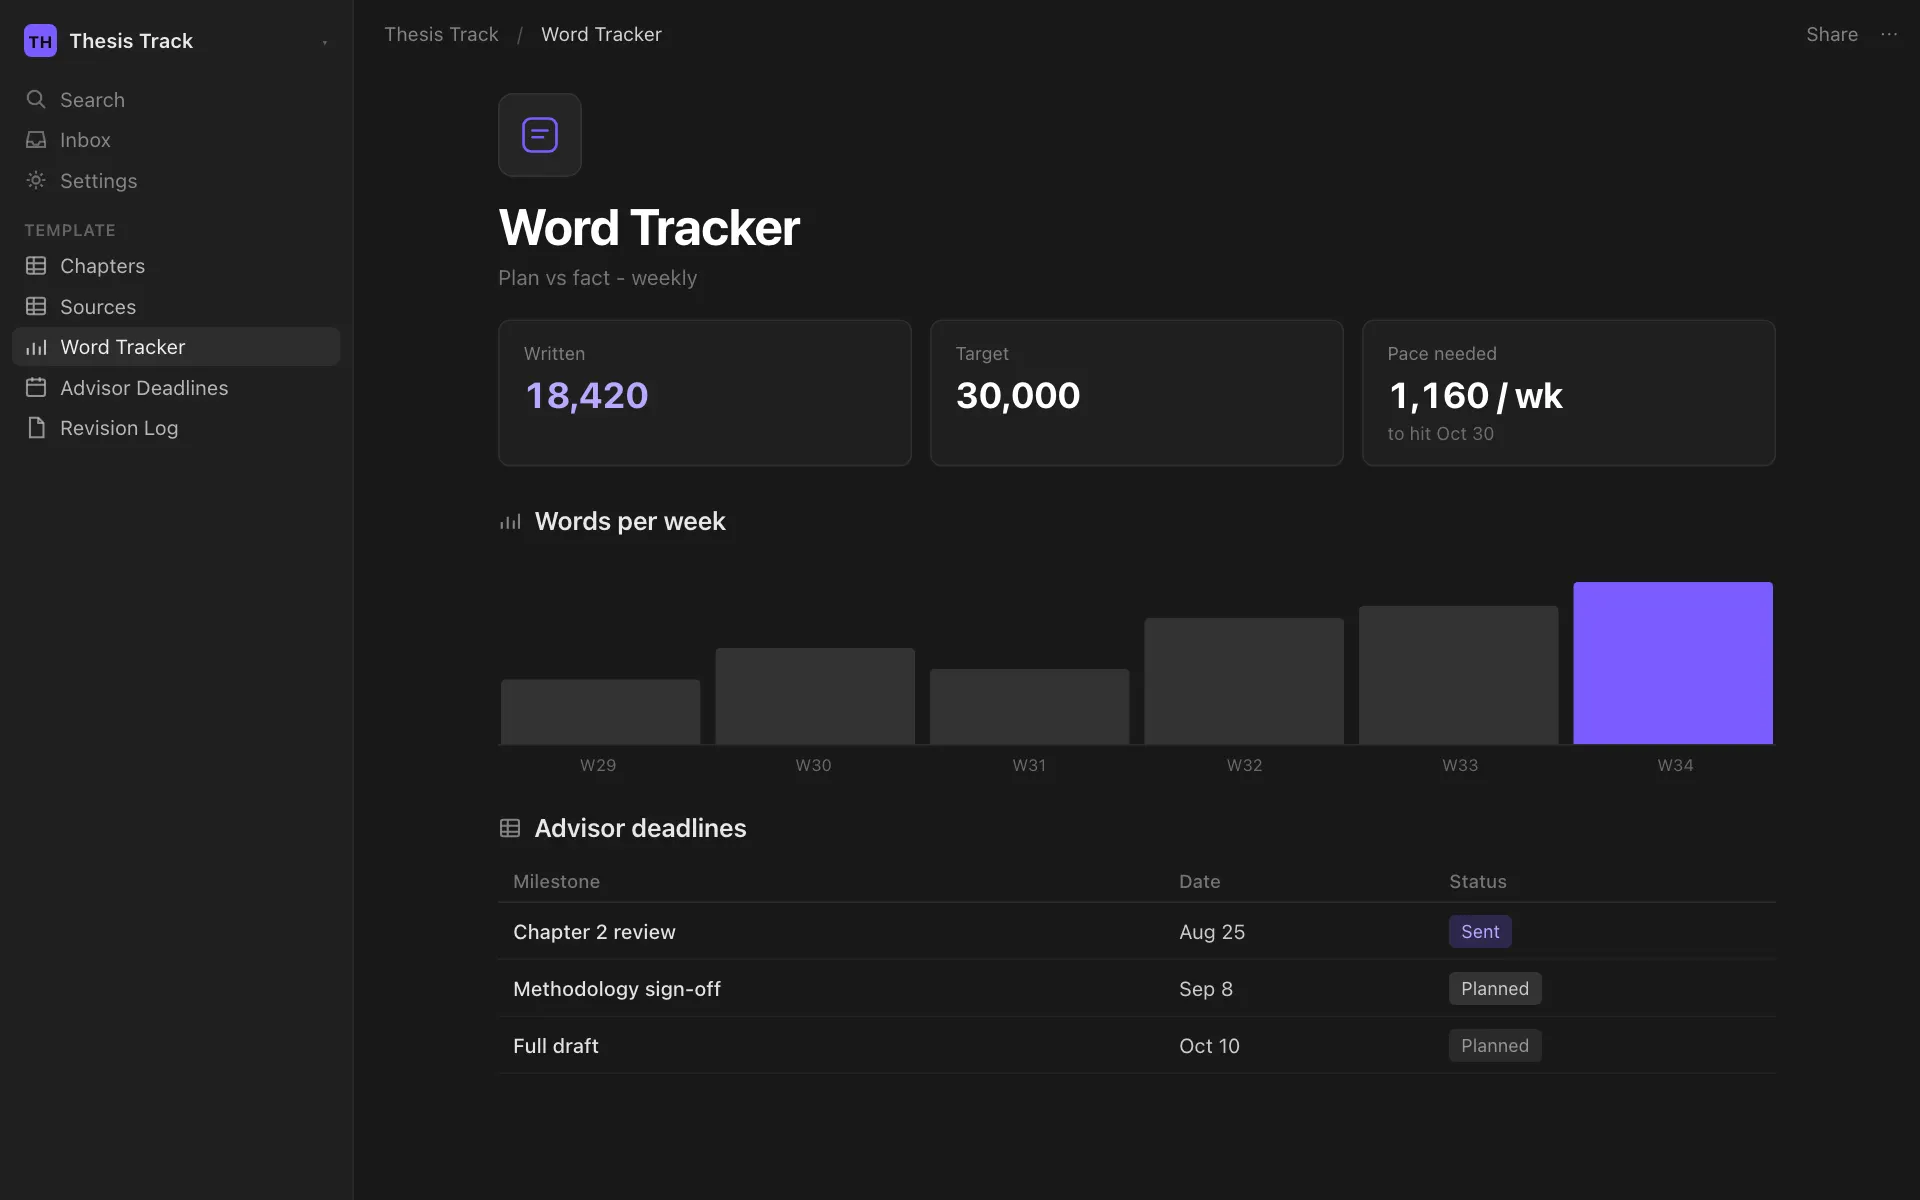Image resolution: width=1920 pixels, height=1200 pixels.
Task: Click the Share button
Action: pyautogui.click(x=1831, y=34)
